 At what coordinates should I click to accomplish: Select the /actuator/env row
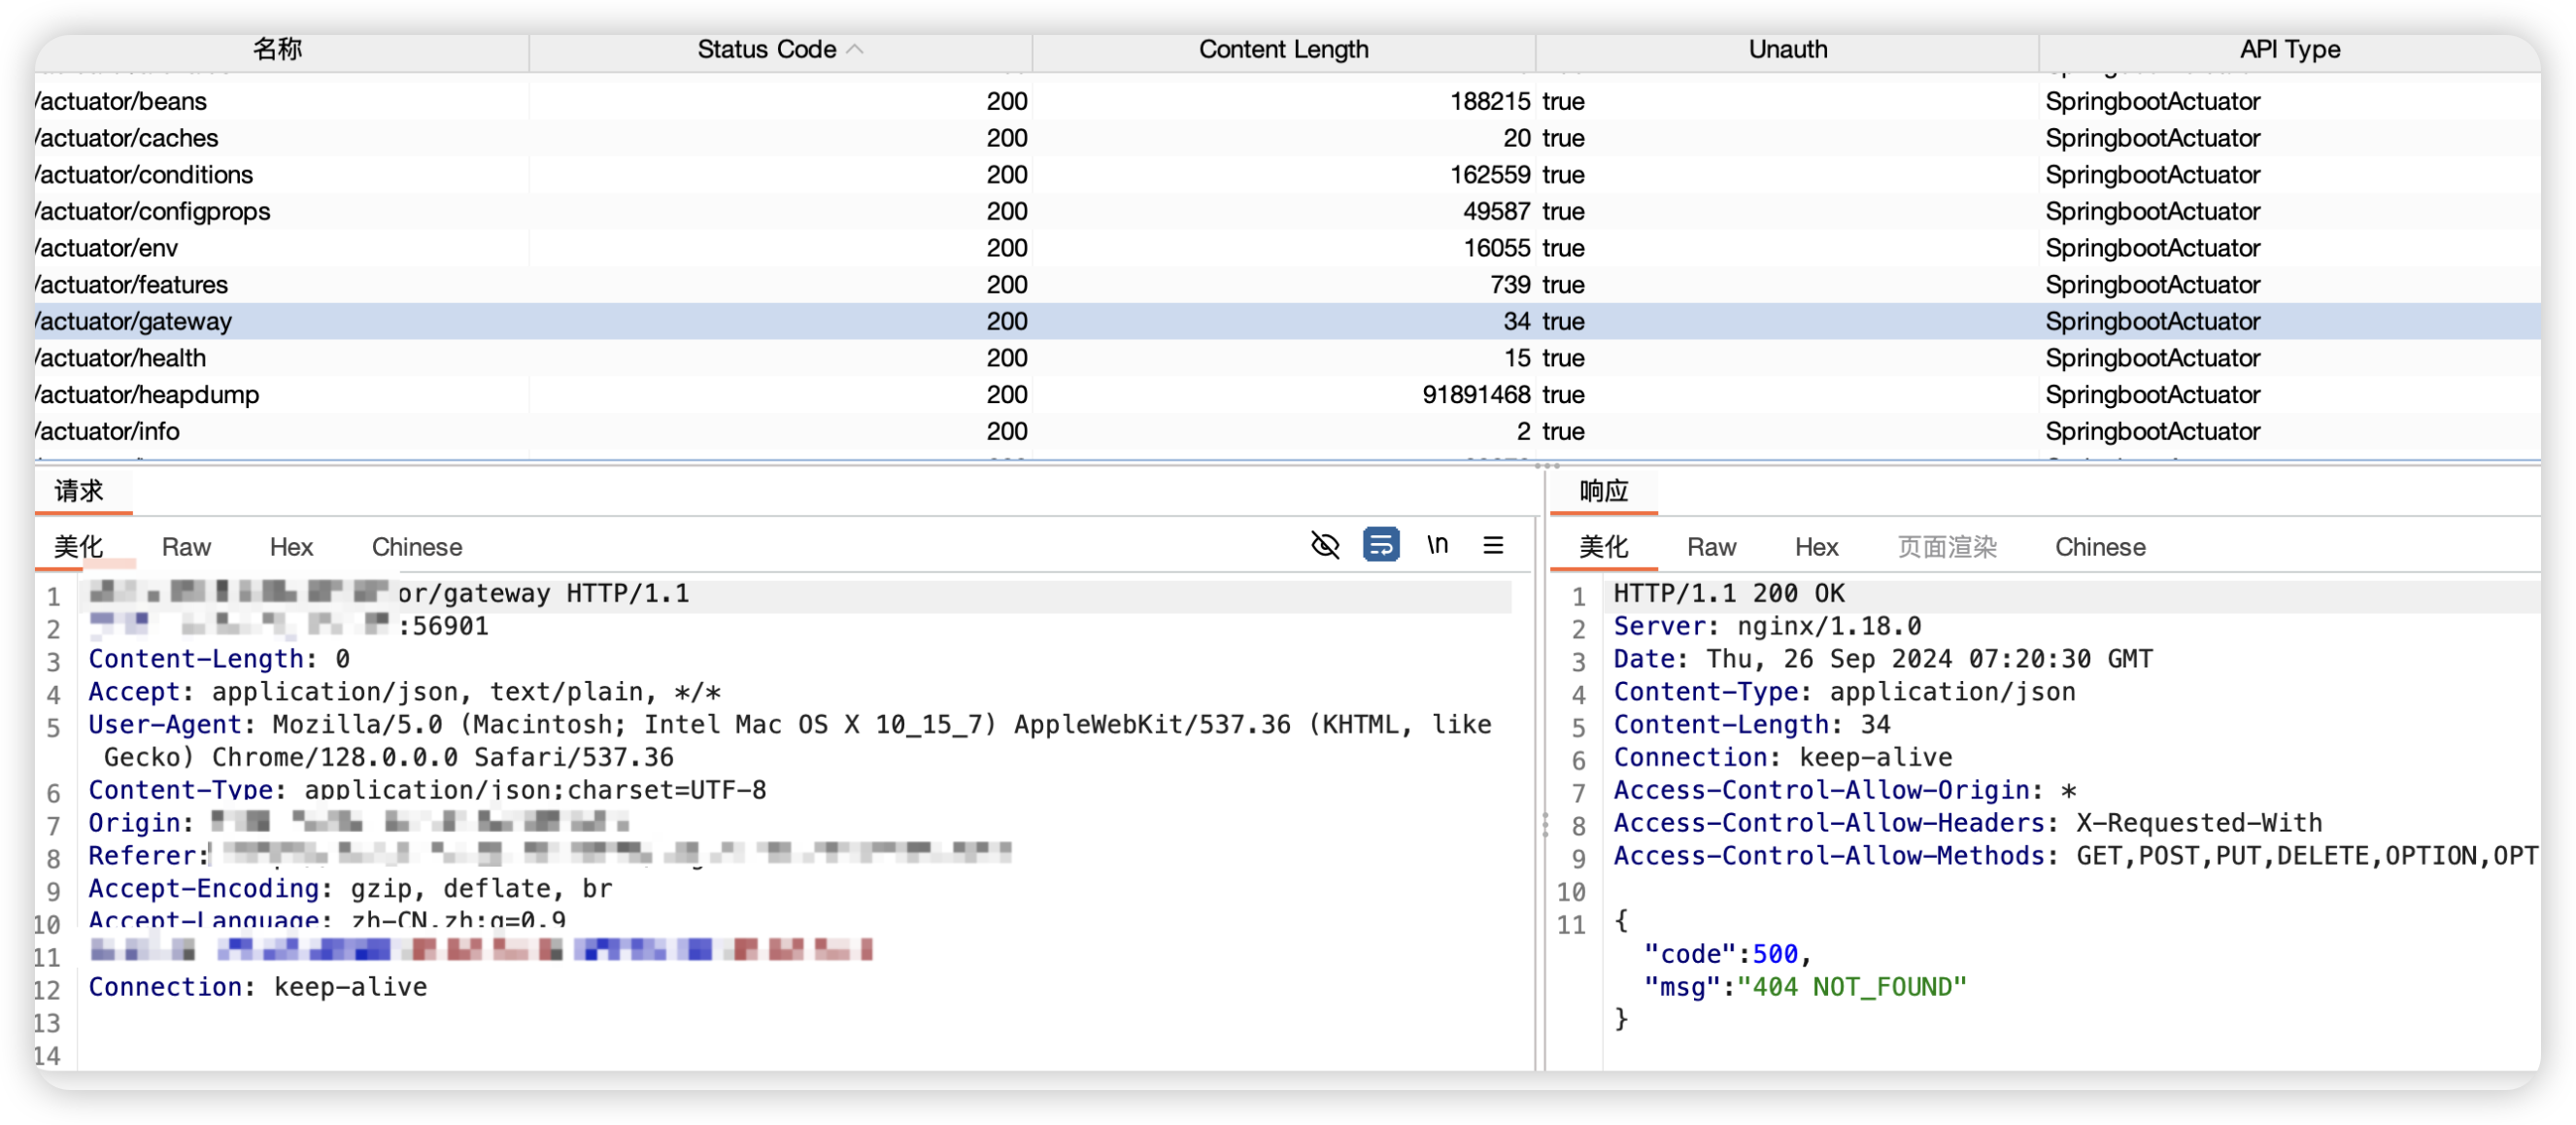pyautogui.click(x=1287, y=248)
